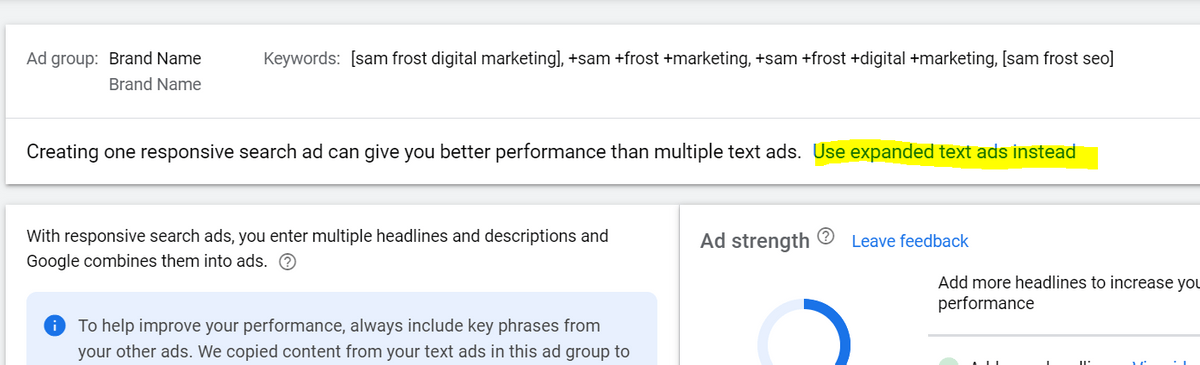Click keyword '[sam frost seo]'
This screenshot has width=1200, height=365.
pos(1057,58)
